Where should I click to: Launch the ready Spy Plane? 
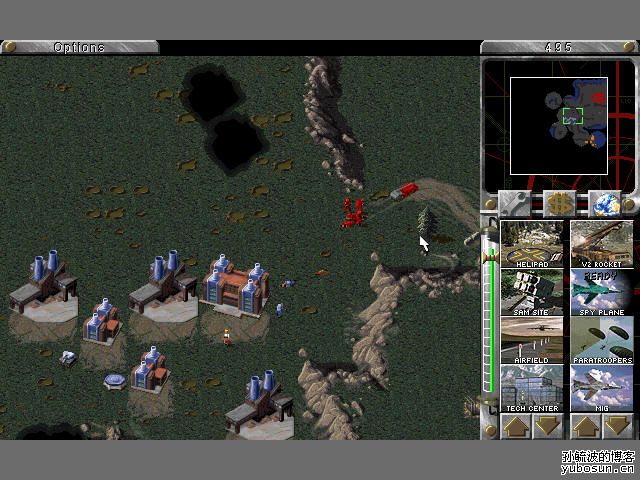coord(602,292)
